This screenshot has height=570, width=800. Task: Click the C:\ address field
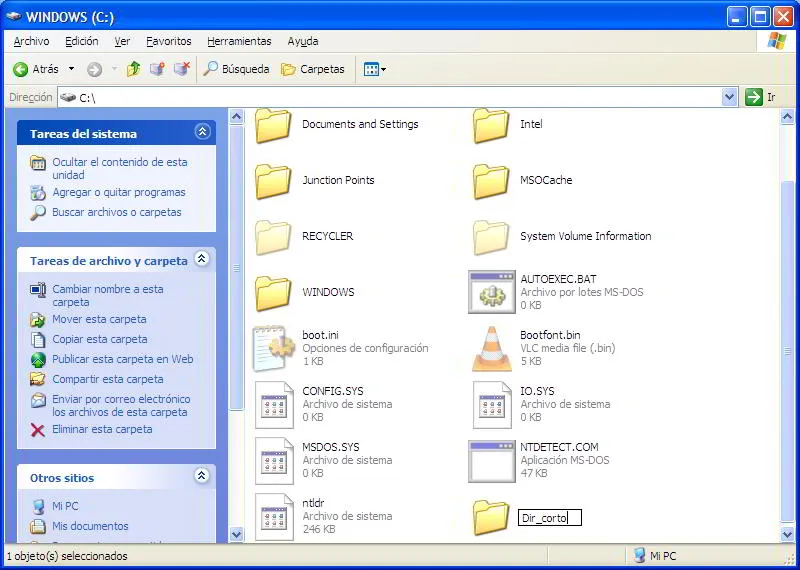point(390,97)
